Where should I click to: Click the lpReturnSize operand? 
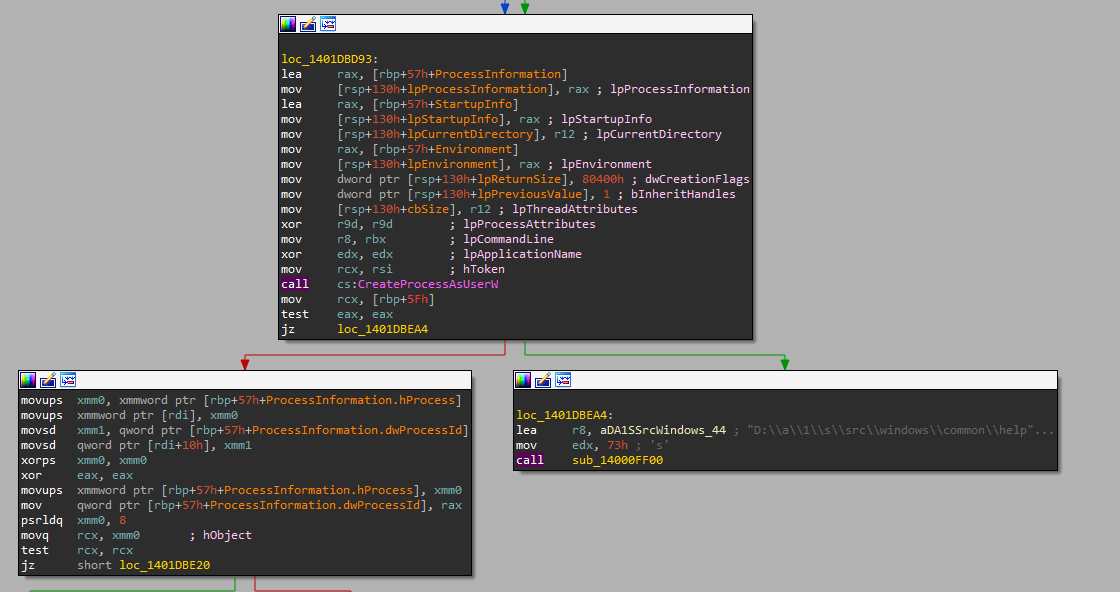point(519,179)
